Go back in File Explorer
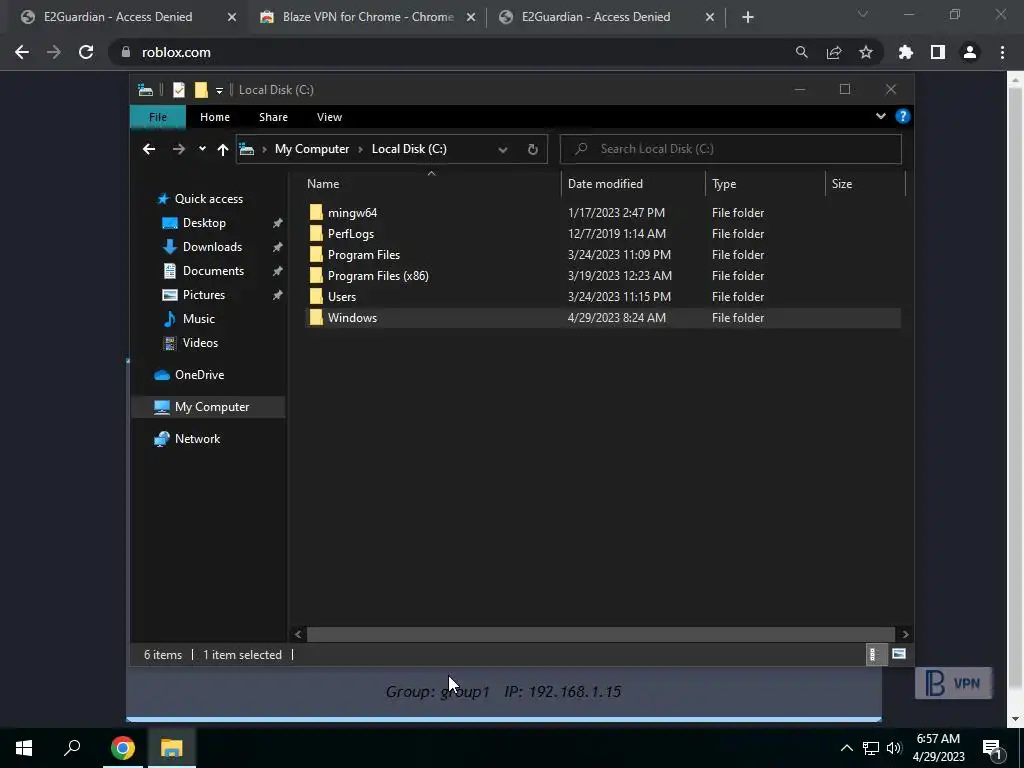The width and height of the screenshot is (1024, 768). pos(149,149)
